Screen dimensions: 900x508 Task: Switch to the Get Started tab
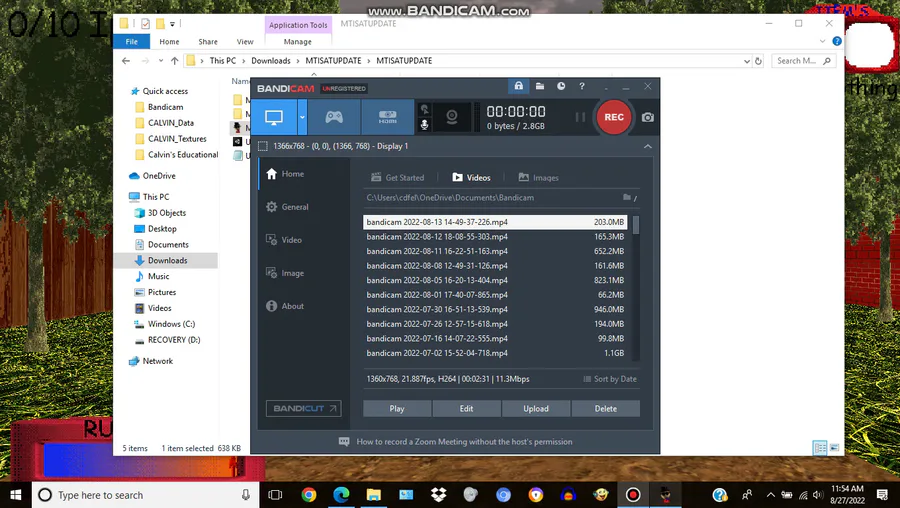tap(398, 177)
